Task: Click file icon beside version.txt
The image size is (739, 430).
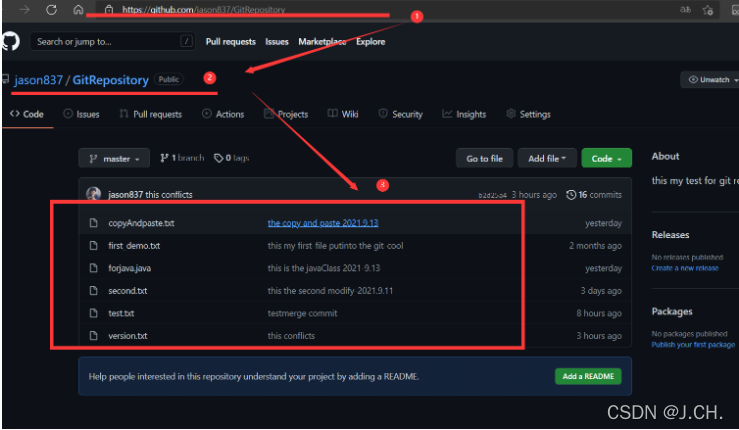Action: pos(93,336)
